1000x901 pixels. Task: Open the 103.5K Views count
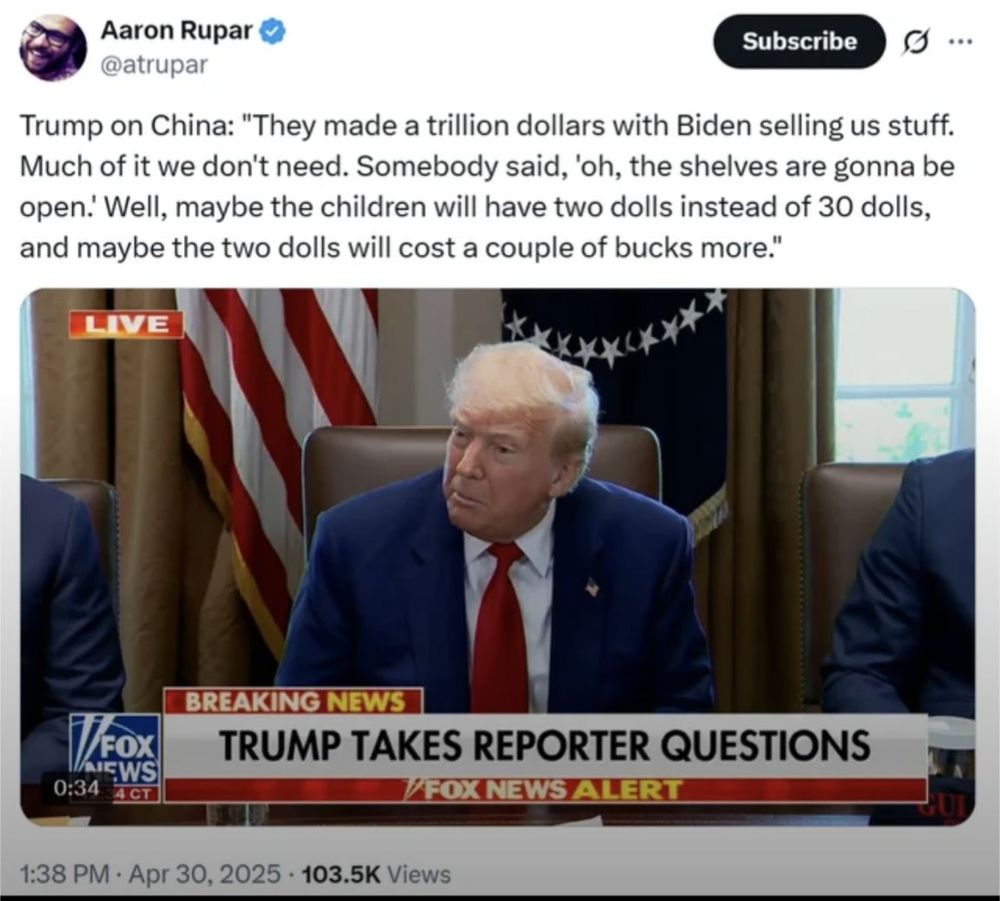[x=376, y=874]
